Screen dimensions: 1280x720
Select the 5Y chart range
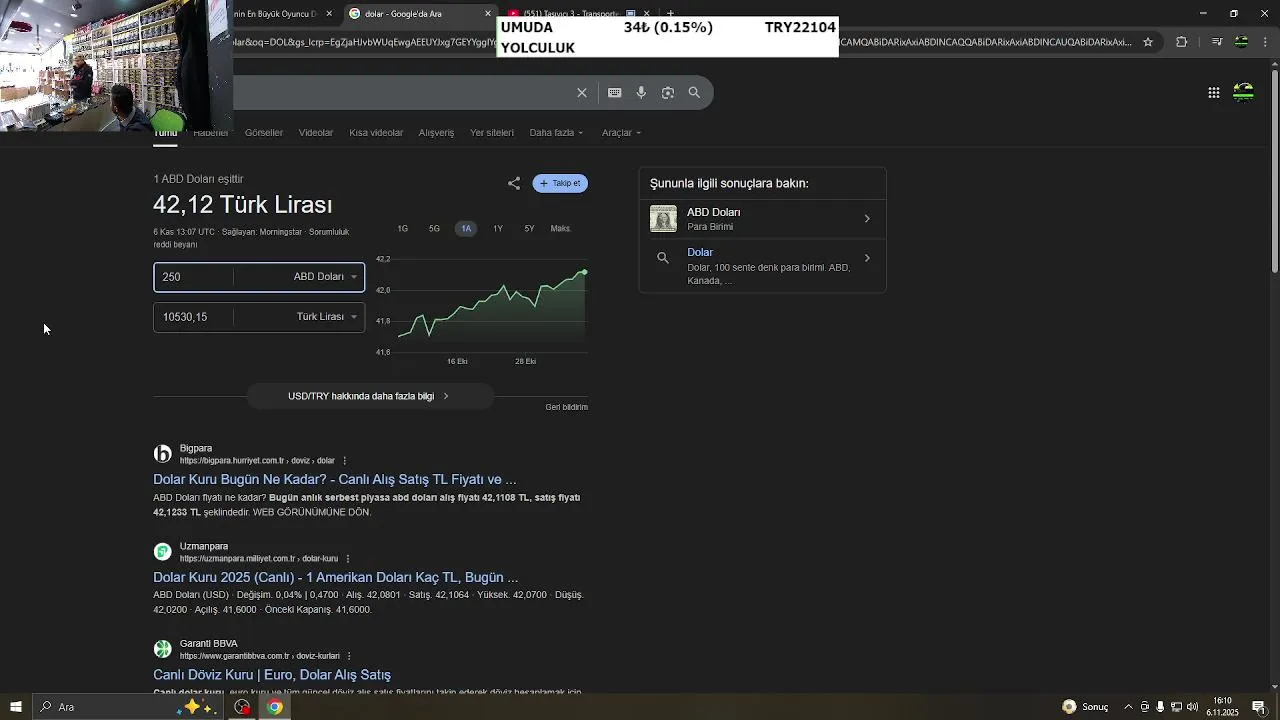(x=529, y=229)
